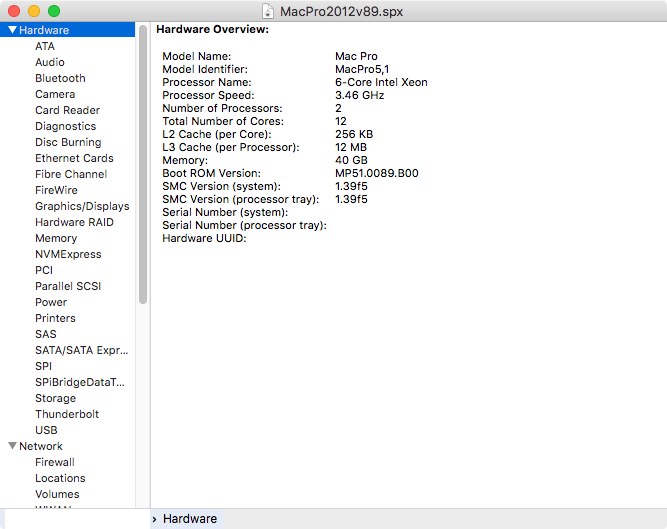667x529 pixels.
Task: Select Locations under Network
Action: pos(60,478)
